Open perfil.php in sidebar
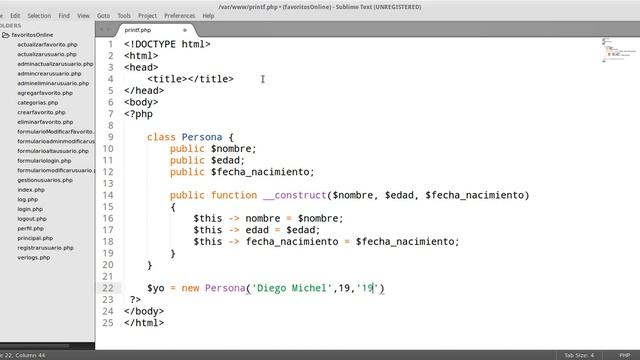The width and height of the screenshot is (640, 360). [31, 229]
